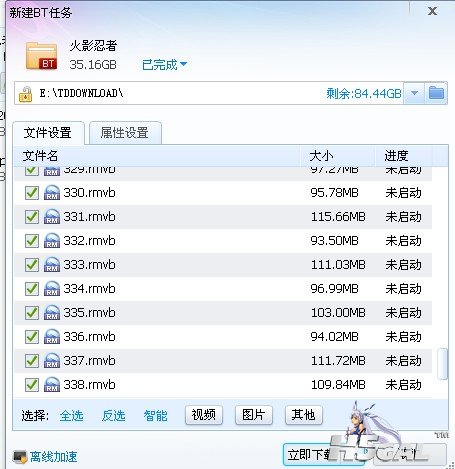Viewport: 455px width, 469px height.
Task: Open the browse folder icon next to 剩余 space
Action: tap(436, 93)
